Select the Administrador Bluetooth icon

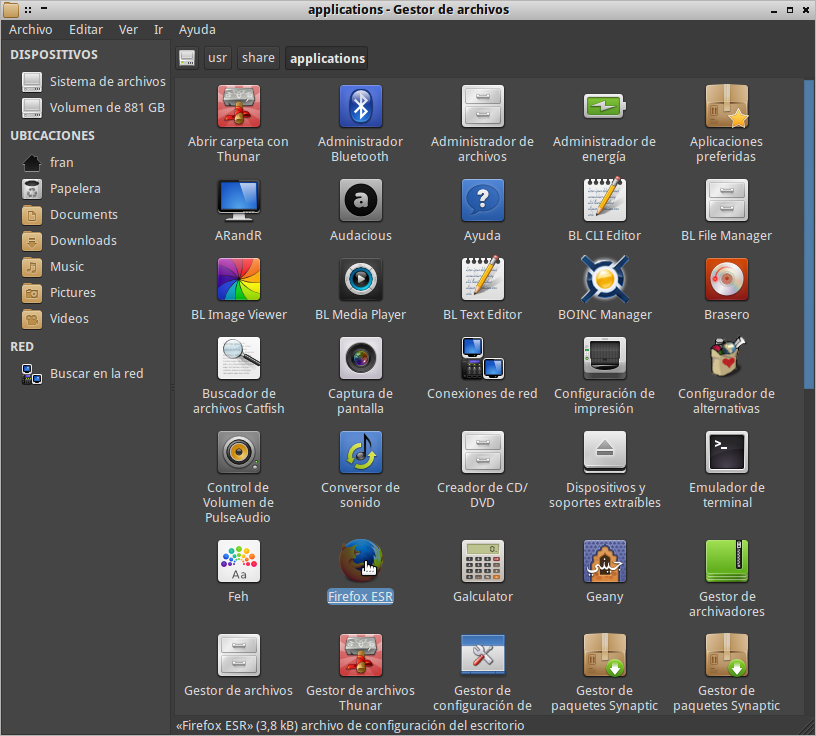[360, 107]
